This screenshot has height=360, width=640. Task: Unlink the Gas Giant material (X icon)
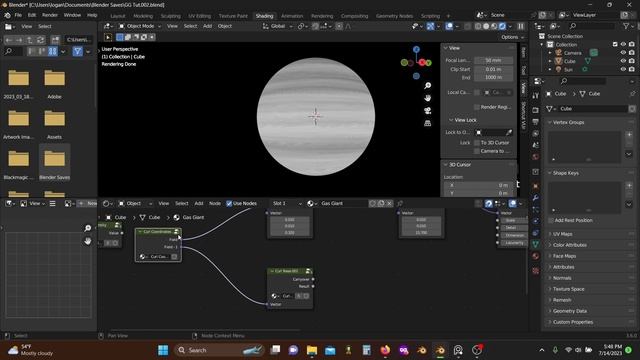[389, 203]
